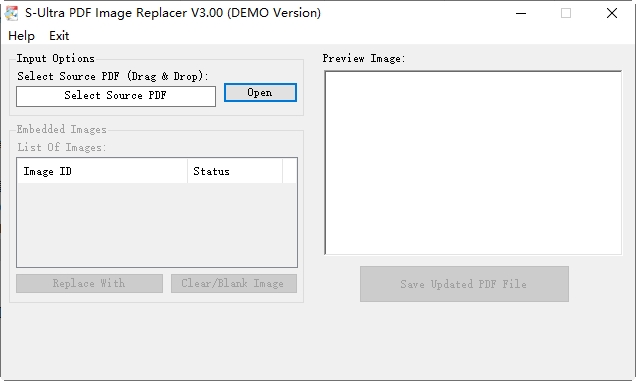Click inside the Preview Image area

pos(473,163)
